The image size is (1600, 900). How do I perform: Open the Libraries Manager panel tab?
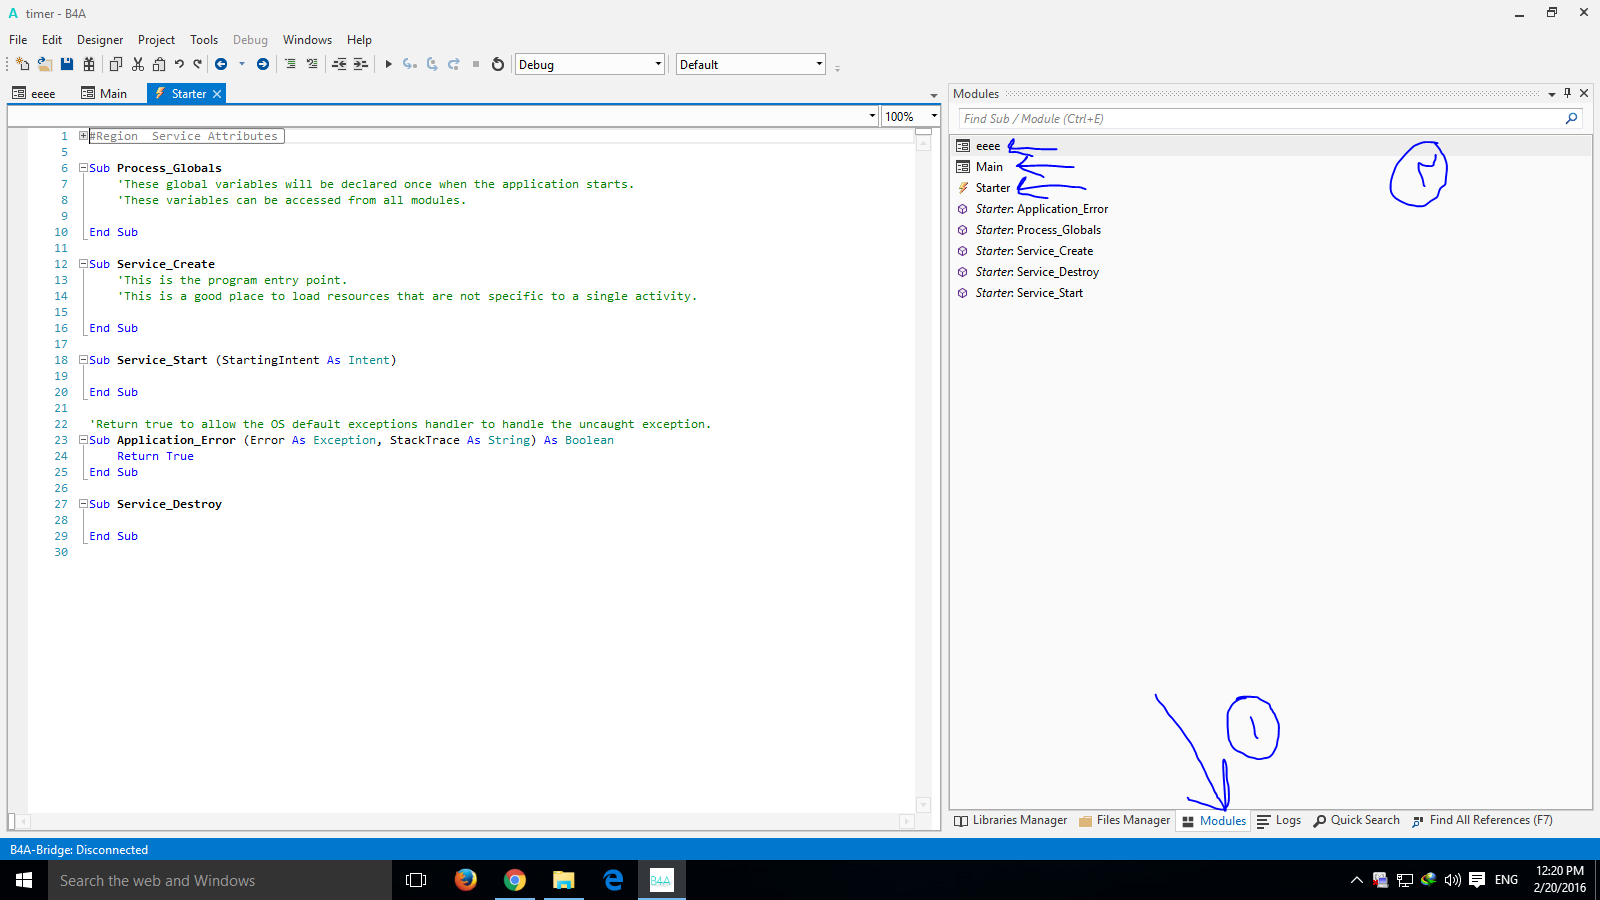(1011, 820)
